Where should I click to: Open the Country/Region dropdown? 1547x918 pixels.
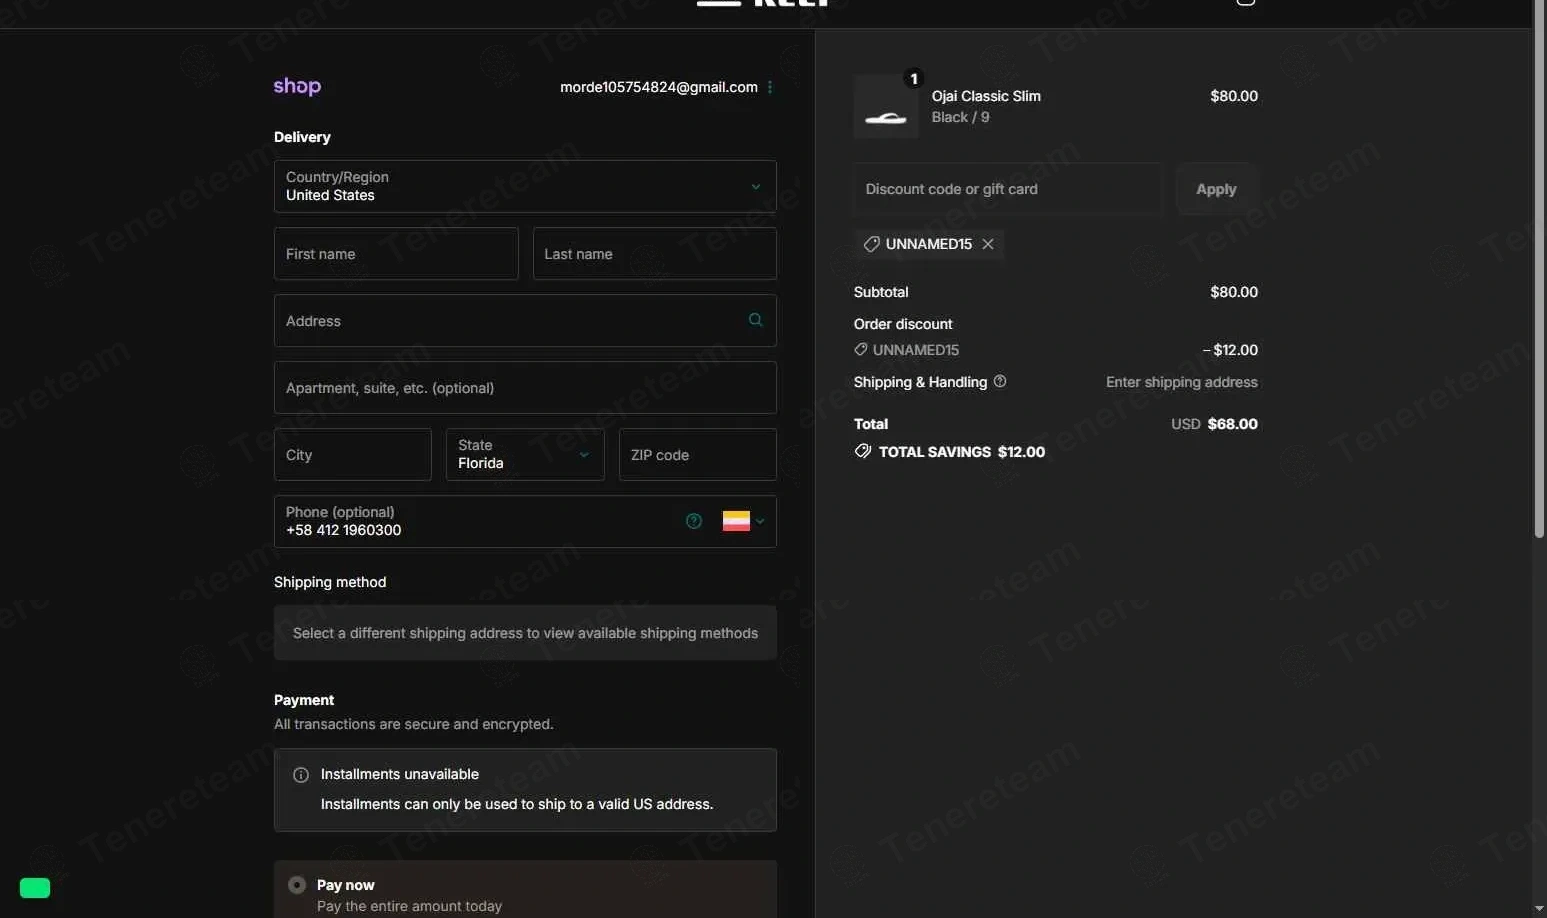pos(525,187)
